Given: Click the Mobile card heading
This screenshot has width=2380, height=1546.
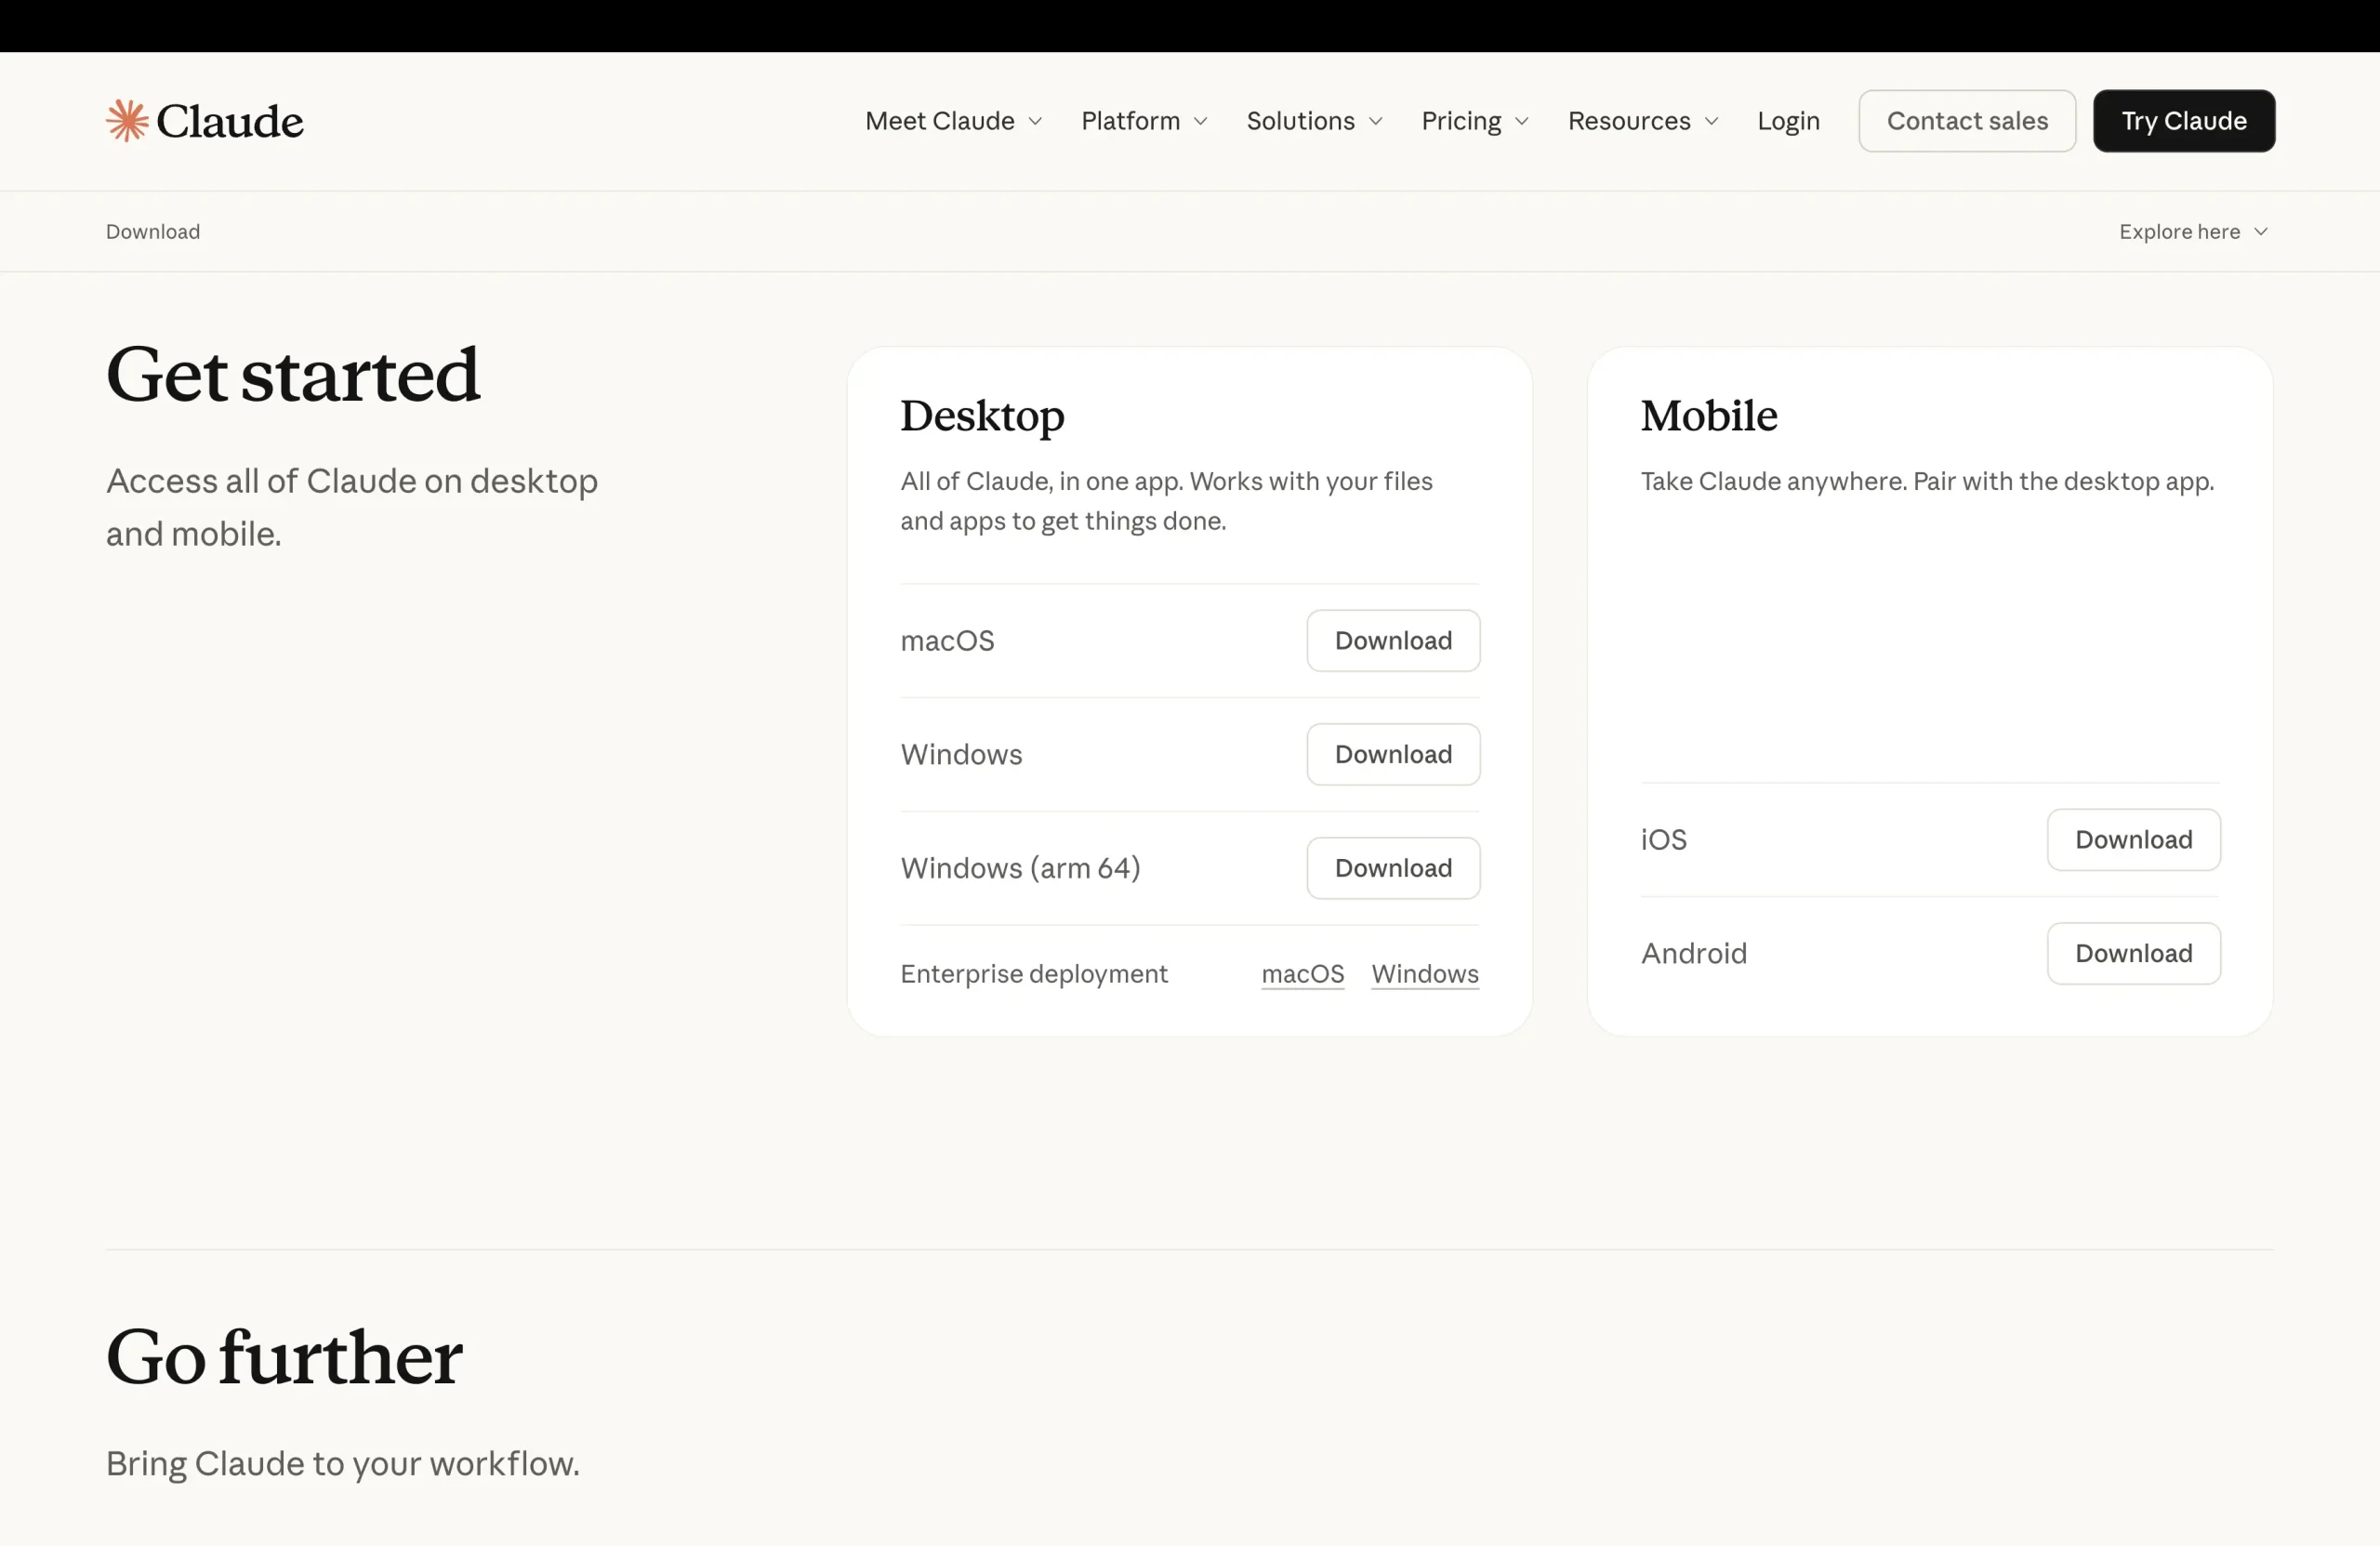Looking at the screenshot, I should [x=1709, y=416].
